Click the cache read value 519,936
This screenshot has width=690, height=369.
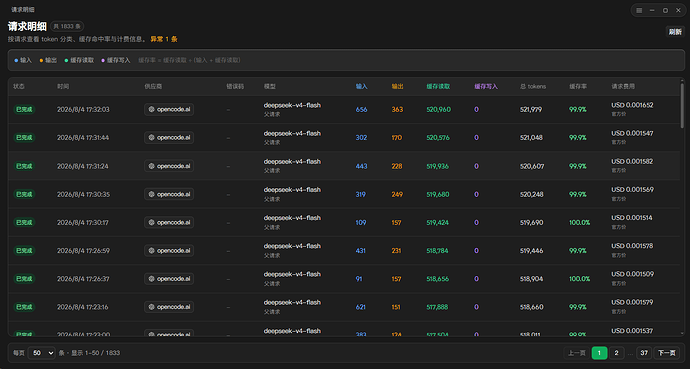pyautogui.click(x=437, y=166)
